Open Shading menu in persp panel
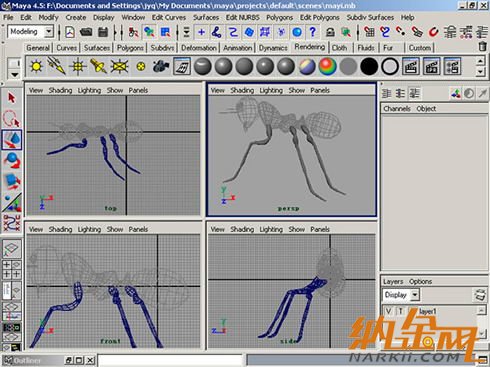 coord(242,90)
